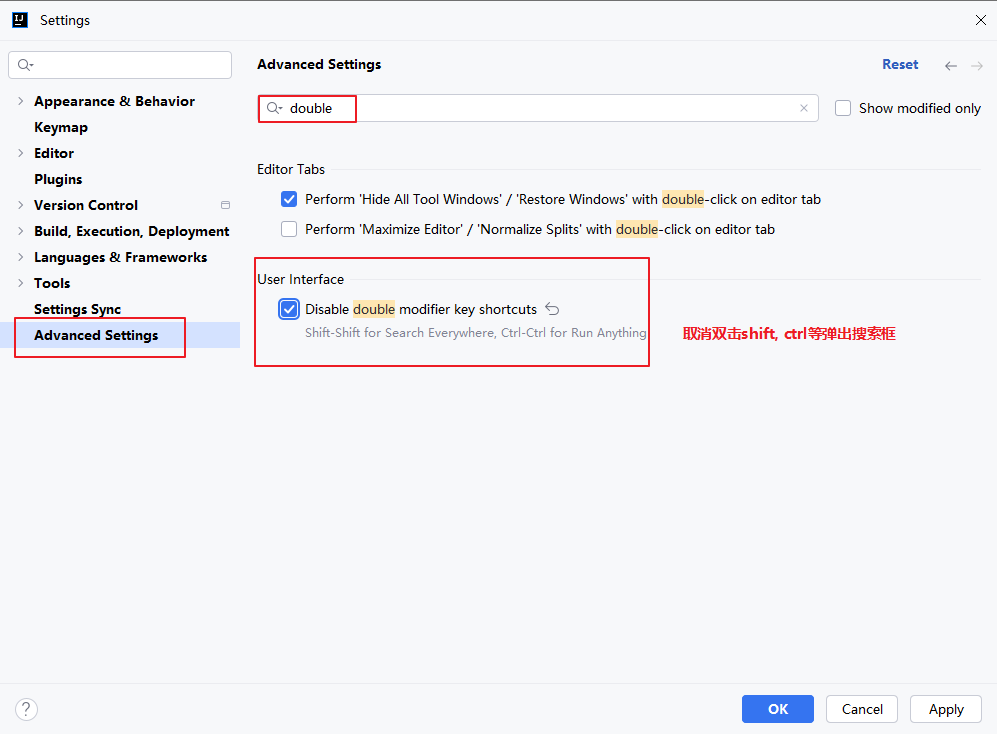997x734 pixels.
Task: Select Advanced Settings in the sidebar
Action: coord(96,335)
